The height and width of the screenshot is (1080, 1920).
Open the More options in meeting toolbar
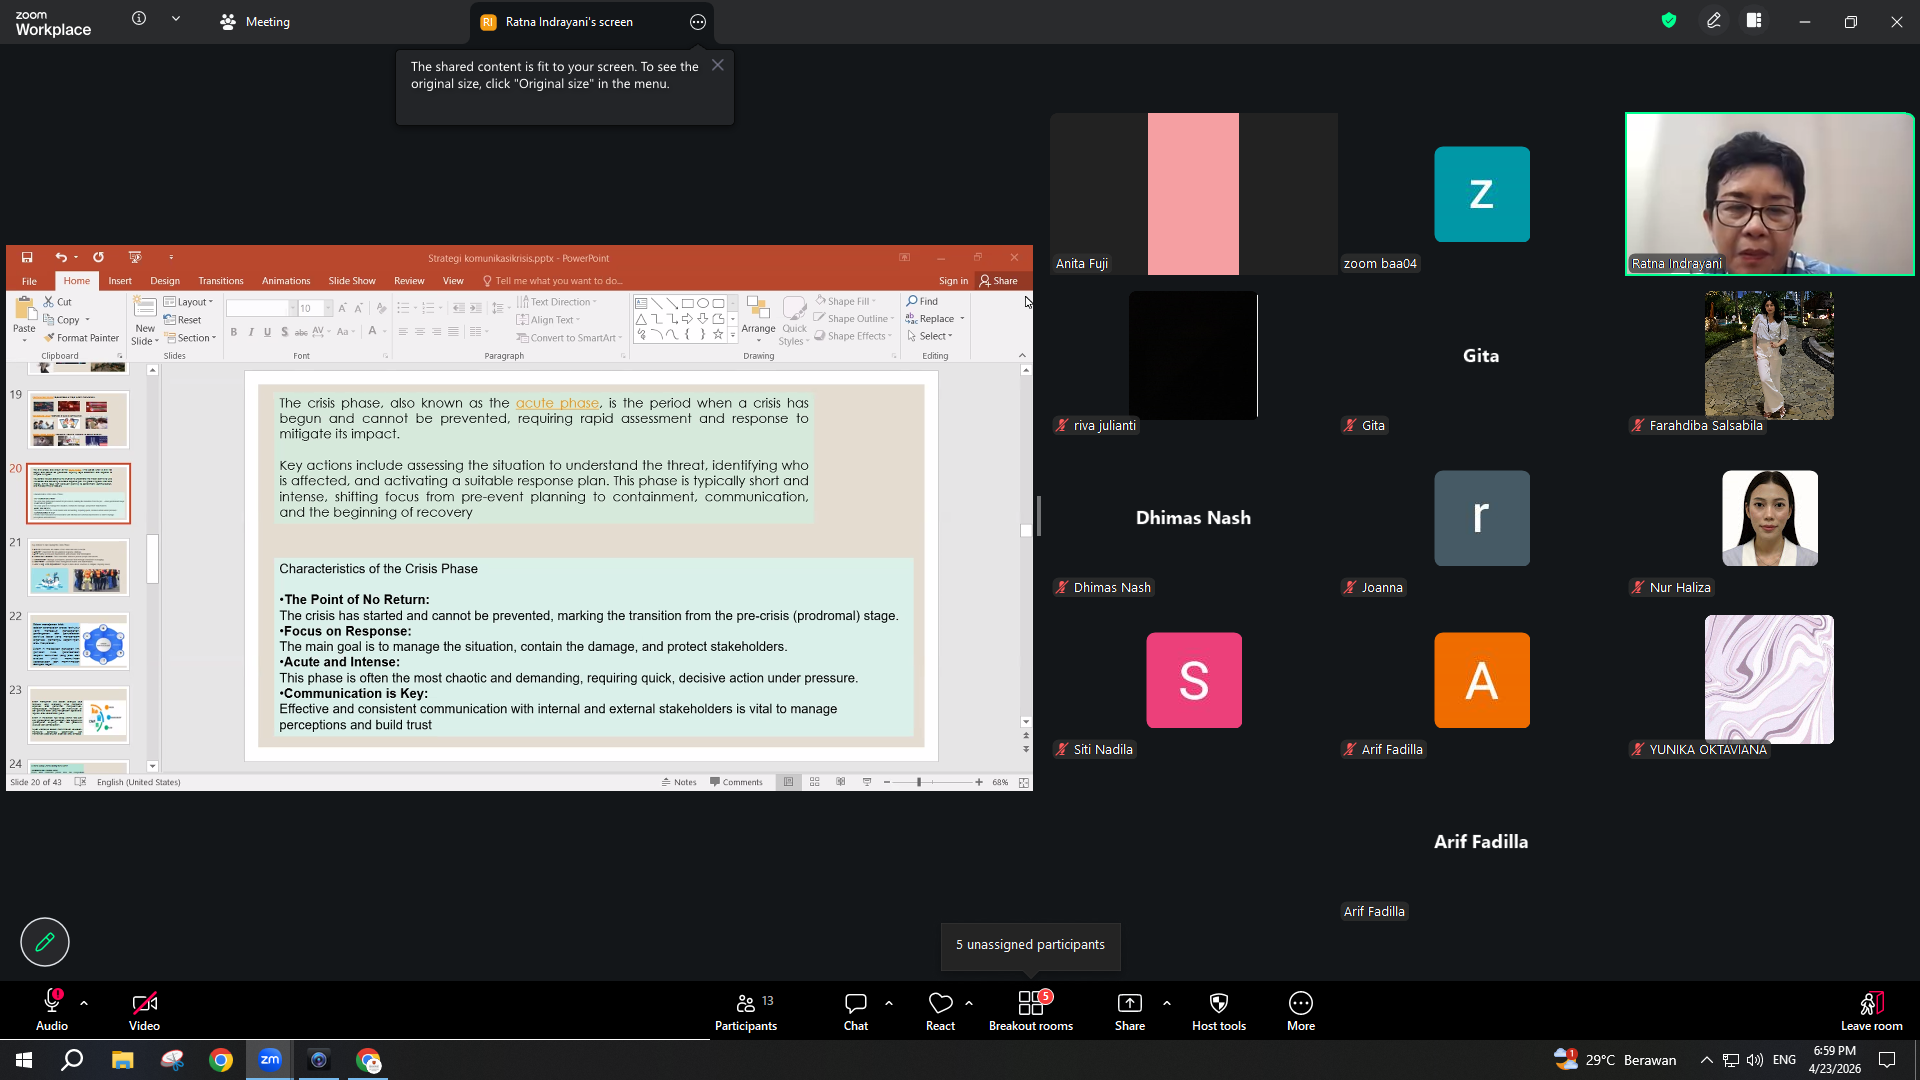(1301, 1011)
